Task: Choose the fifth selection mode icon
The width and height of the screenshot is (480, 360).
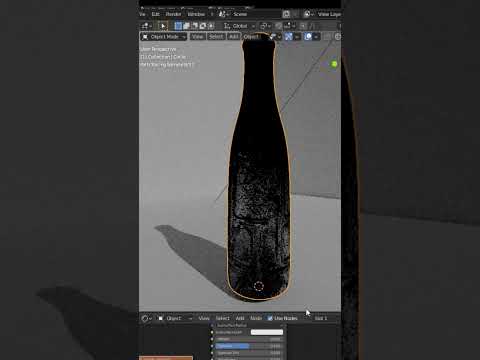Action: pyautogui.click(x=211, y=26)
